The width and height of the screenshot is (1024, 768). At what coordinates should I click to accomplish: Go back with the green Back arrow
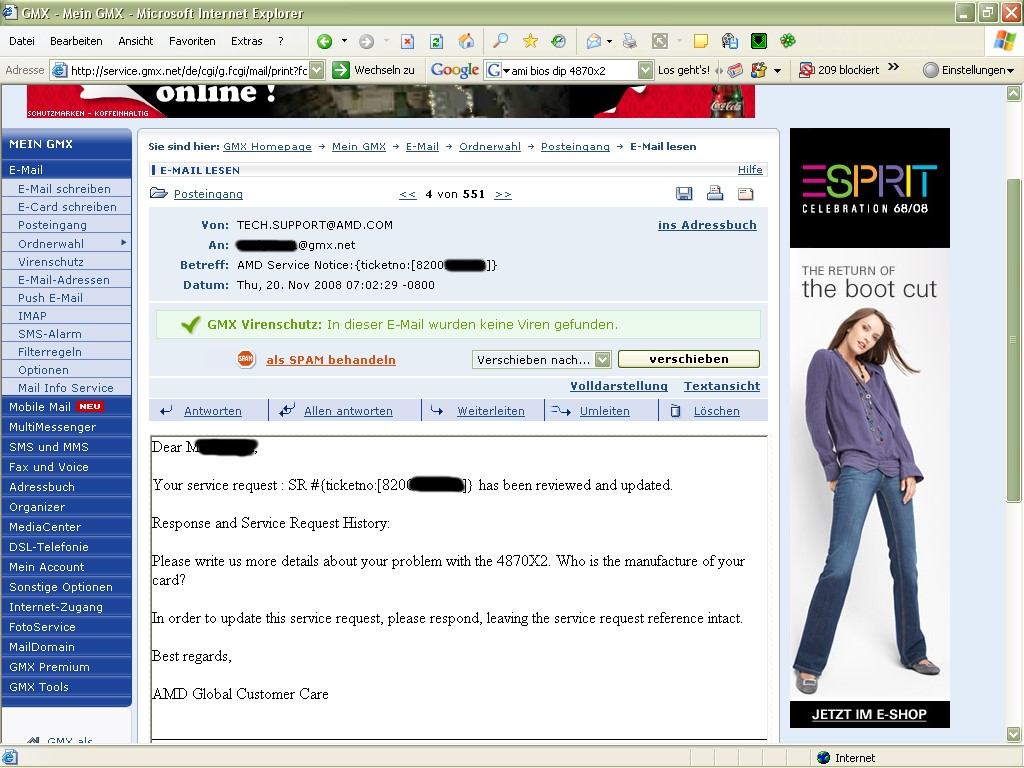pos(324,41)
